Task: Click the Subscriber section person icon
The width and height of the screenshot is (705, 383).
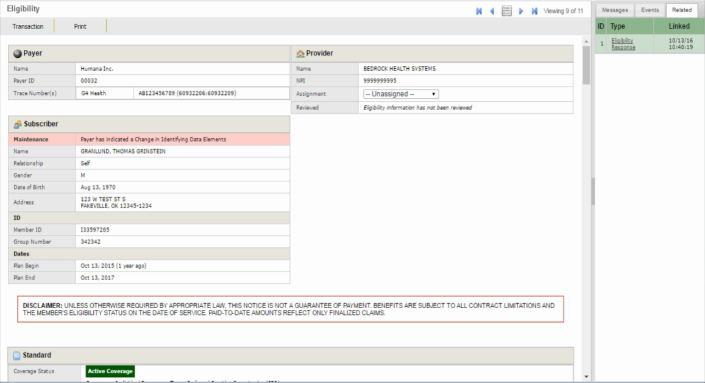Action: 18,124
